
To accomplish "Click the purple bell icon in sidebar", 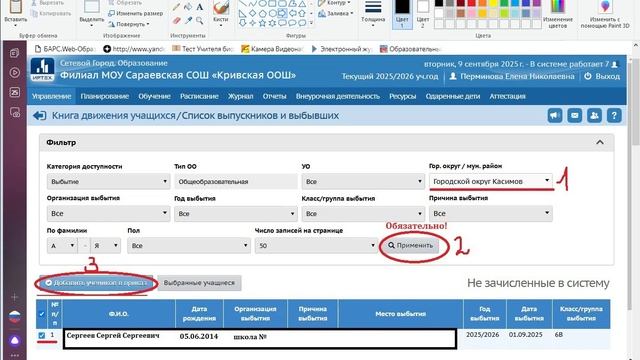I will [15, 340].
